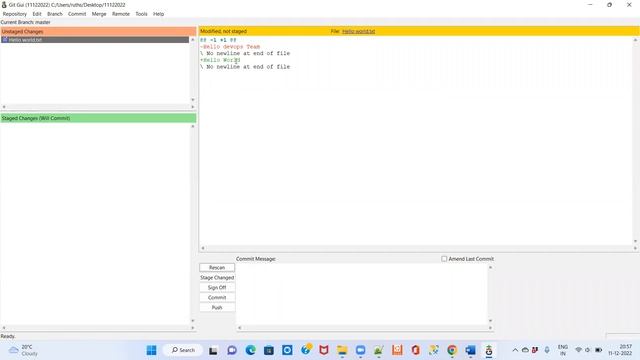Screen dimensions: 640x360
Task: Open the Tools menu
Action: (x=141, y=14)
